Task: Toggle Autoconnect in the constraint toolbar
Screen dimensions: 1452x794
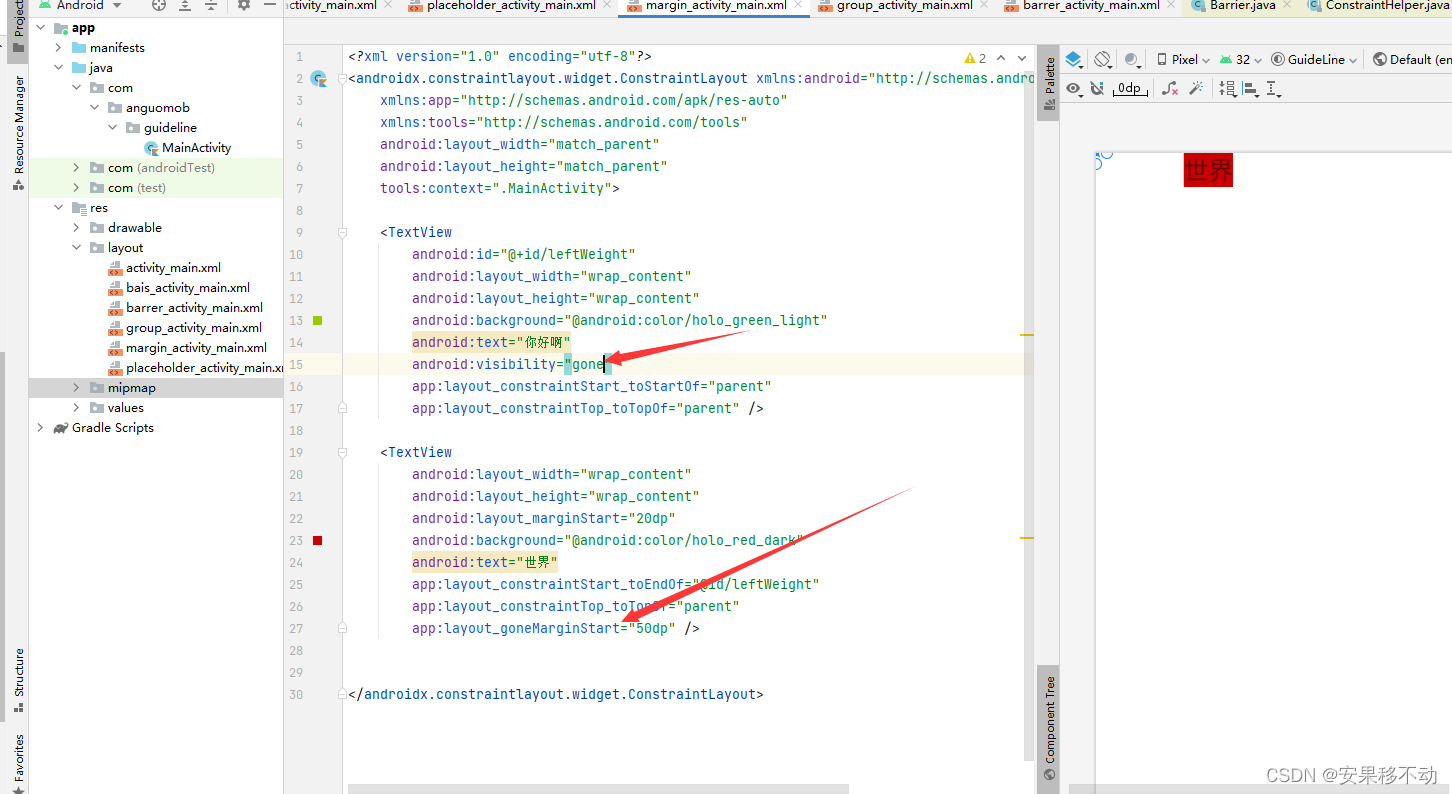Action: click(x=1098, y=88)
